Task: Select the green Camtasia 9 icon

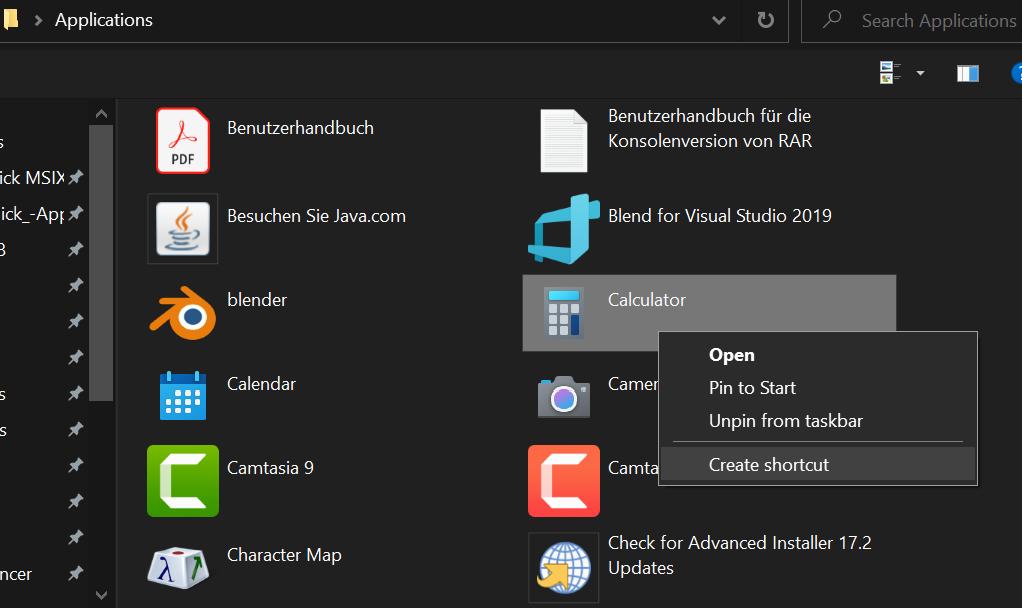Action: pyautogui.click(x=182, y=481)
